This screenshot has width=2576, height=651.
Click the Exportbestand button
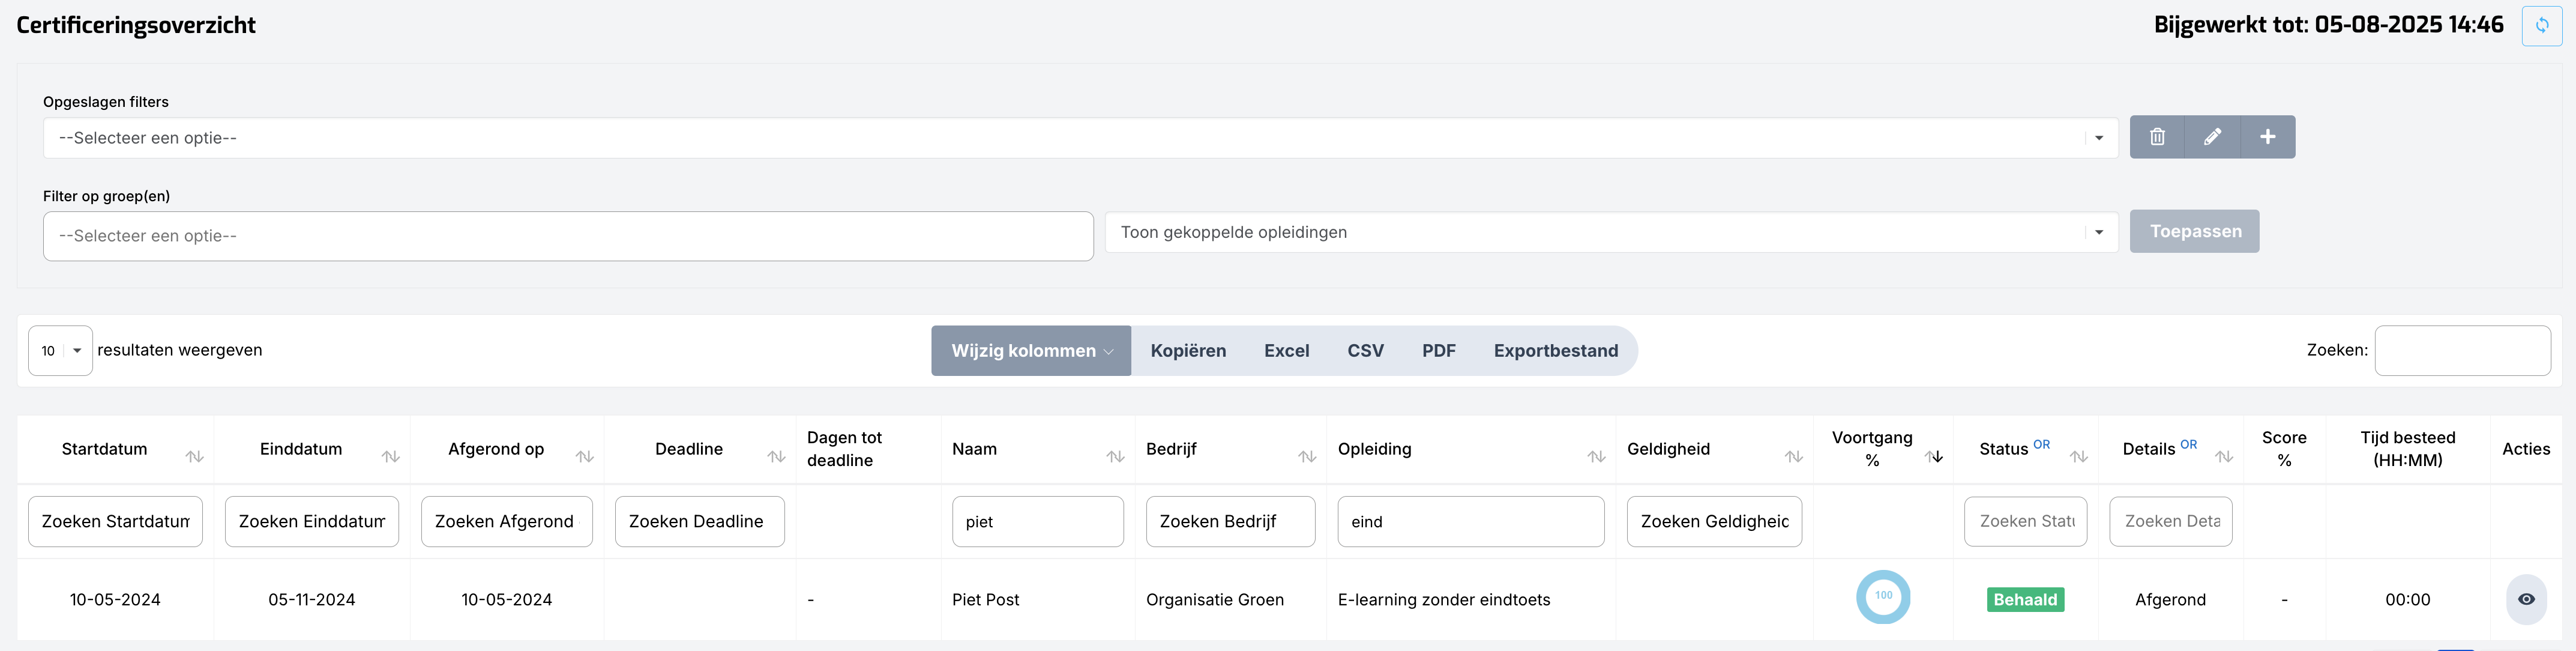(1555, 351)
